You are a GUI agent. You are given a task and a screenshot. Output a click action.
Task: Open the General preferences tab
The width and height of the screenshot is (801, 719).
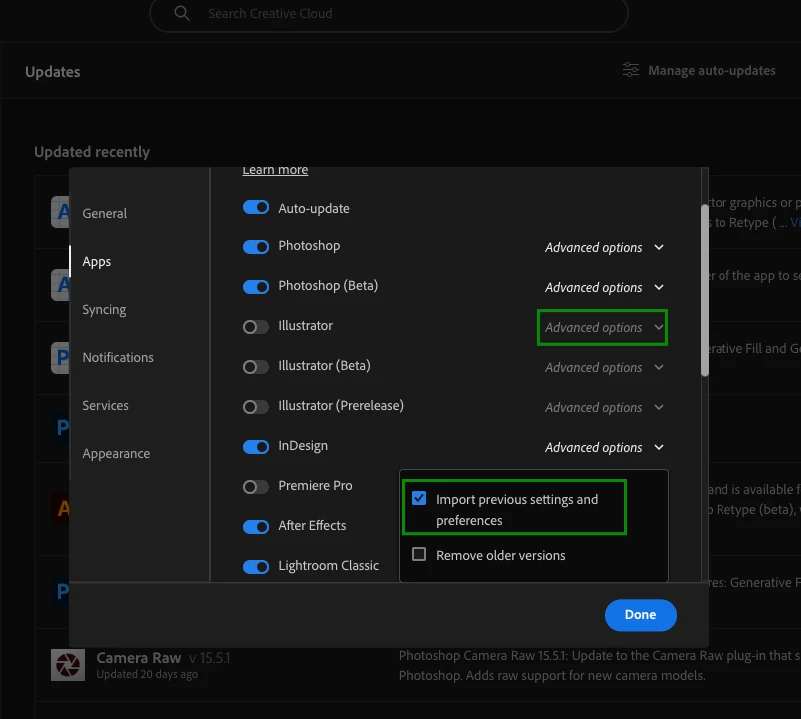[105, 213]
